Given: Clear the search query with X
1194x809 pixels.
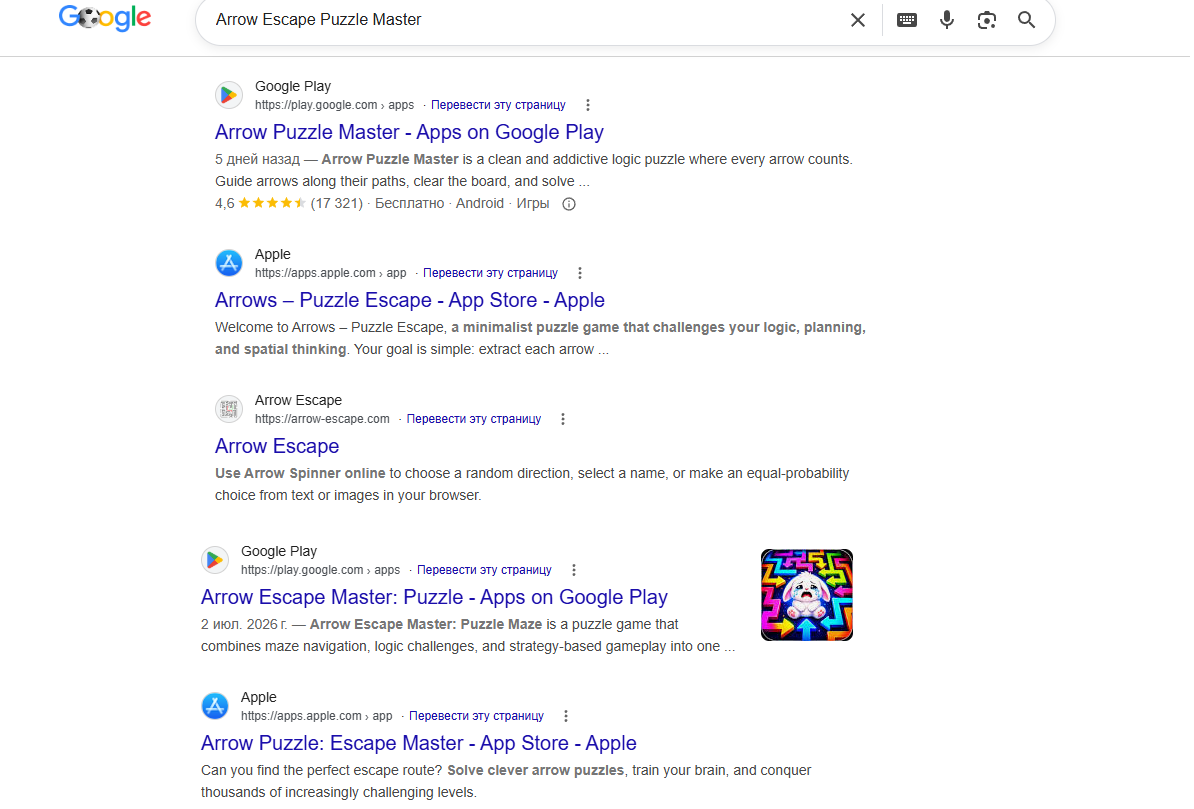Looking at the screenshot, I should click(x=860, y=20).
